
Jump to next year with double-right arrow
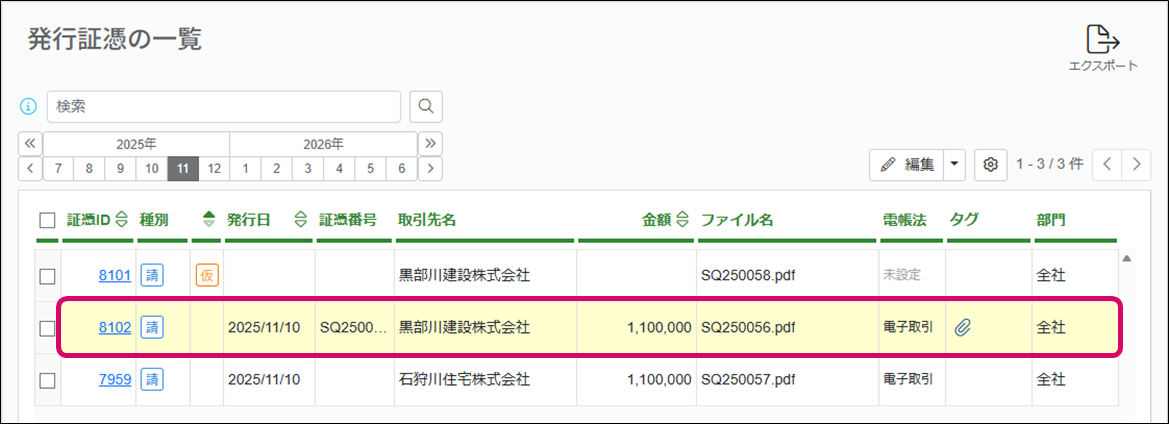coord(431,143)
